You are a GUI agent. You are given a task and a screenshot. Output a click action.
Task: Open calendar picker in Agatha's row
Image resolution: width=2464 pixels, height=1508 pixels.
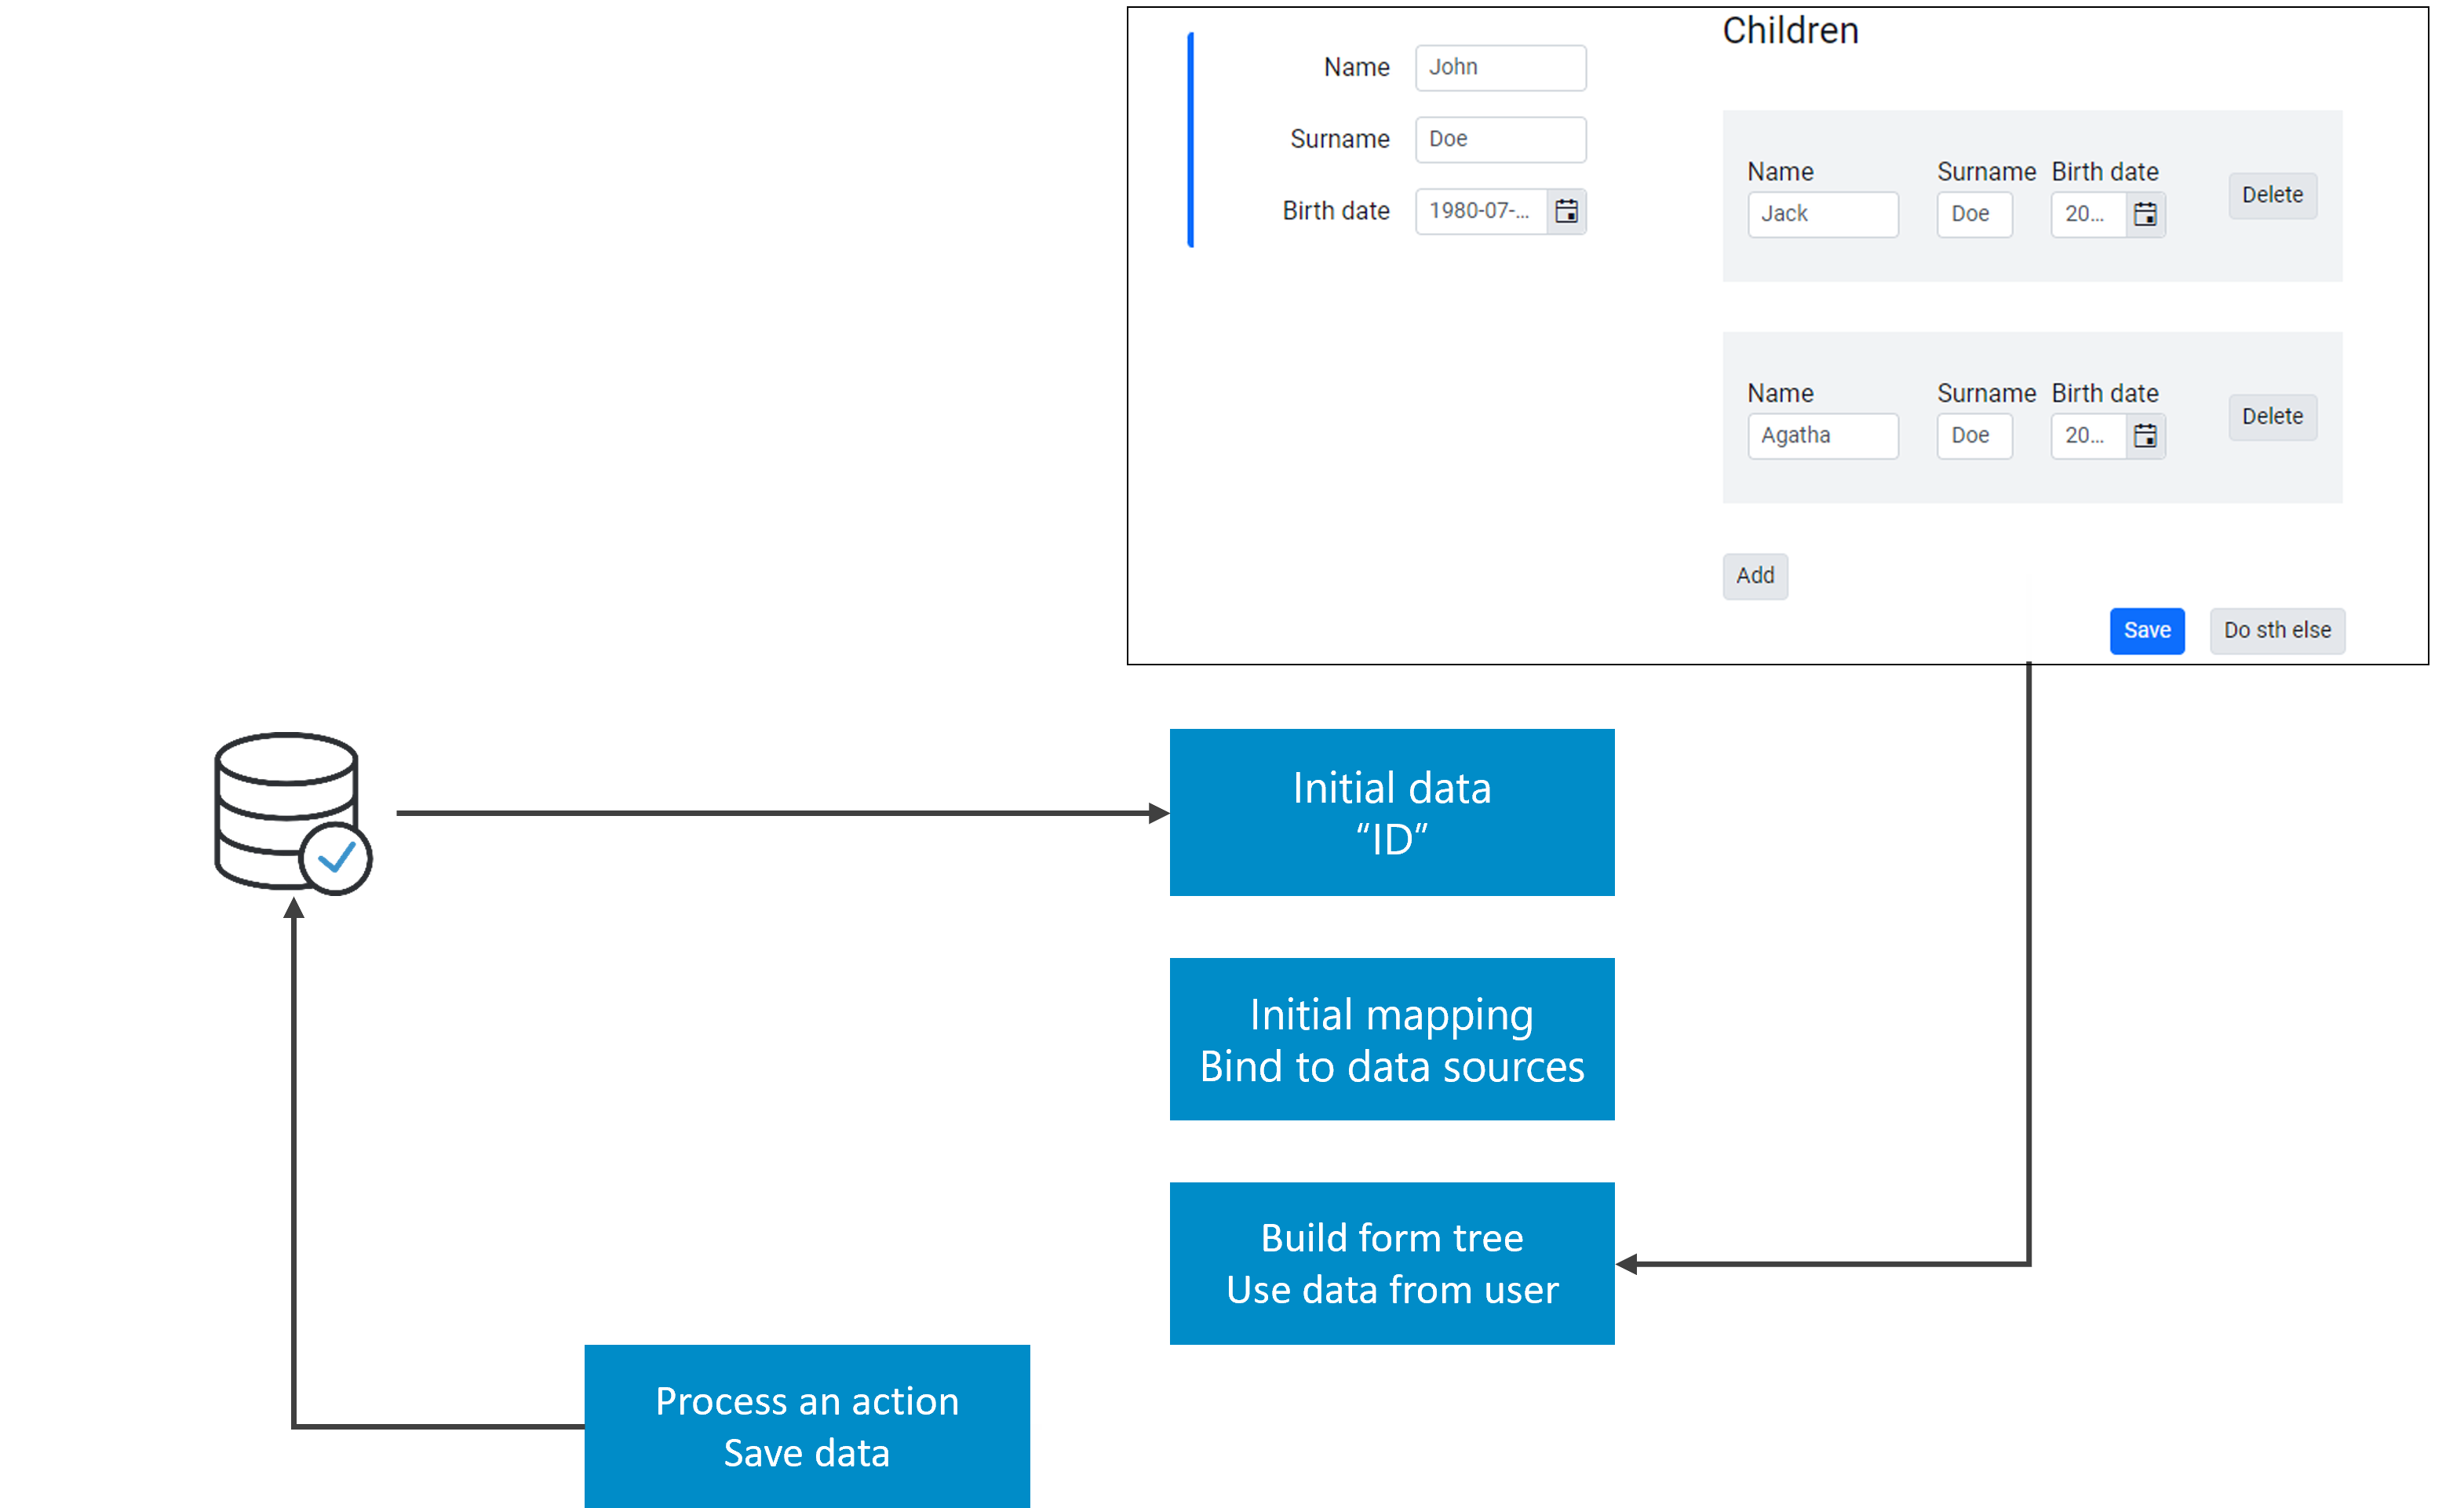tap(2145, 436)
